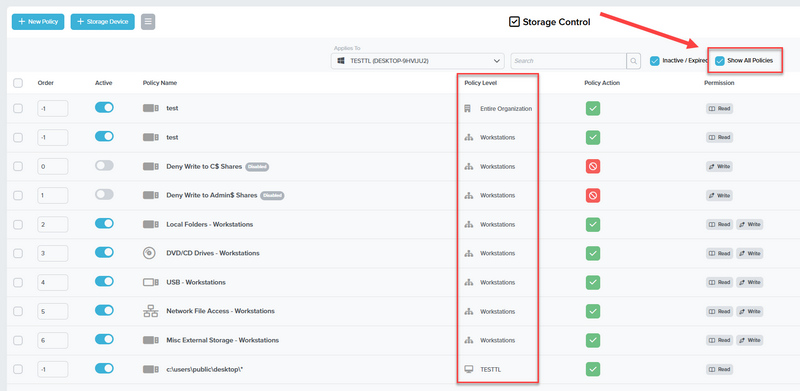Click Write permission badge for C$ Shares
This screenshot has height=391, width=800.
719,166
